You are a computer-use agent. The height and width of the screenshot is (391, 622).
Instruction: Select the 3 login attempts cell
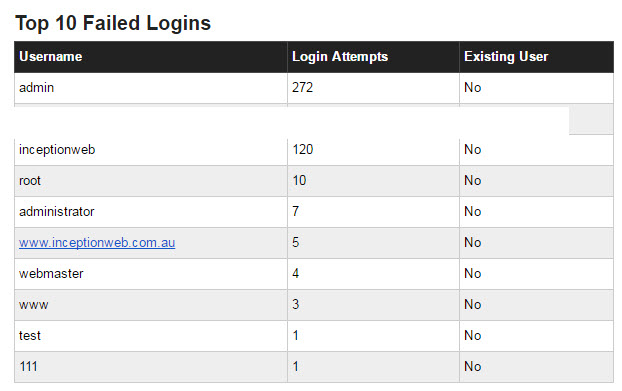(373, 305)
